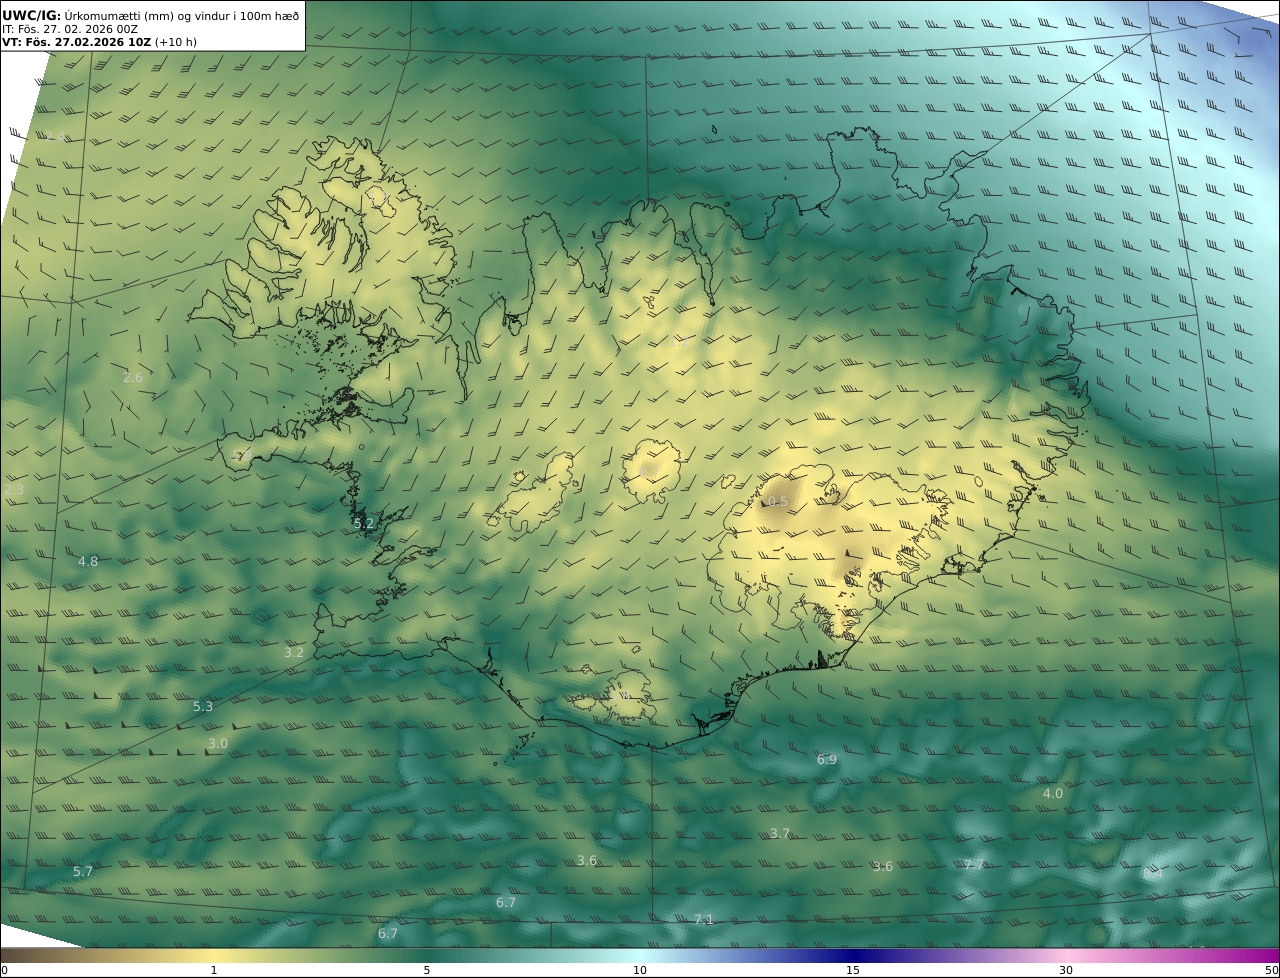Click the "3.7" precipitation label
The height and width of the screenshot is (978, 1280).
(780, 833)
